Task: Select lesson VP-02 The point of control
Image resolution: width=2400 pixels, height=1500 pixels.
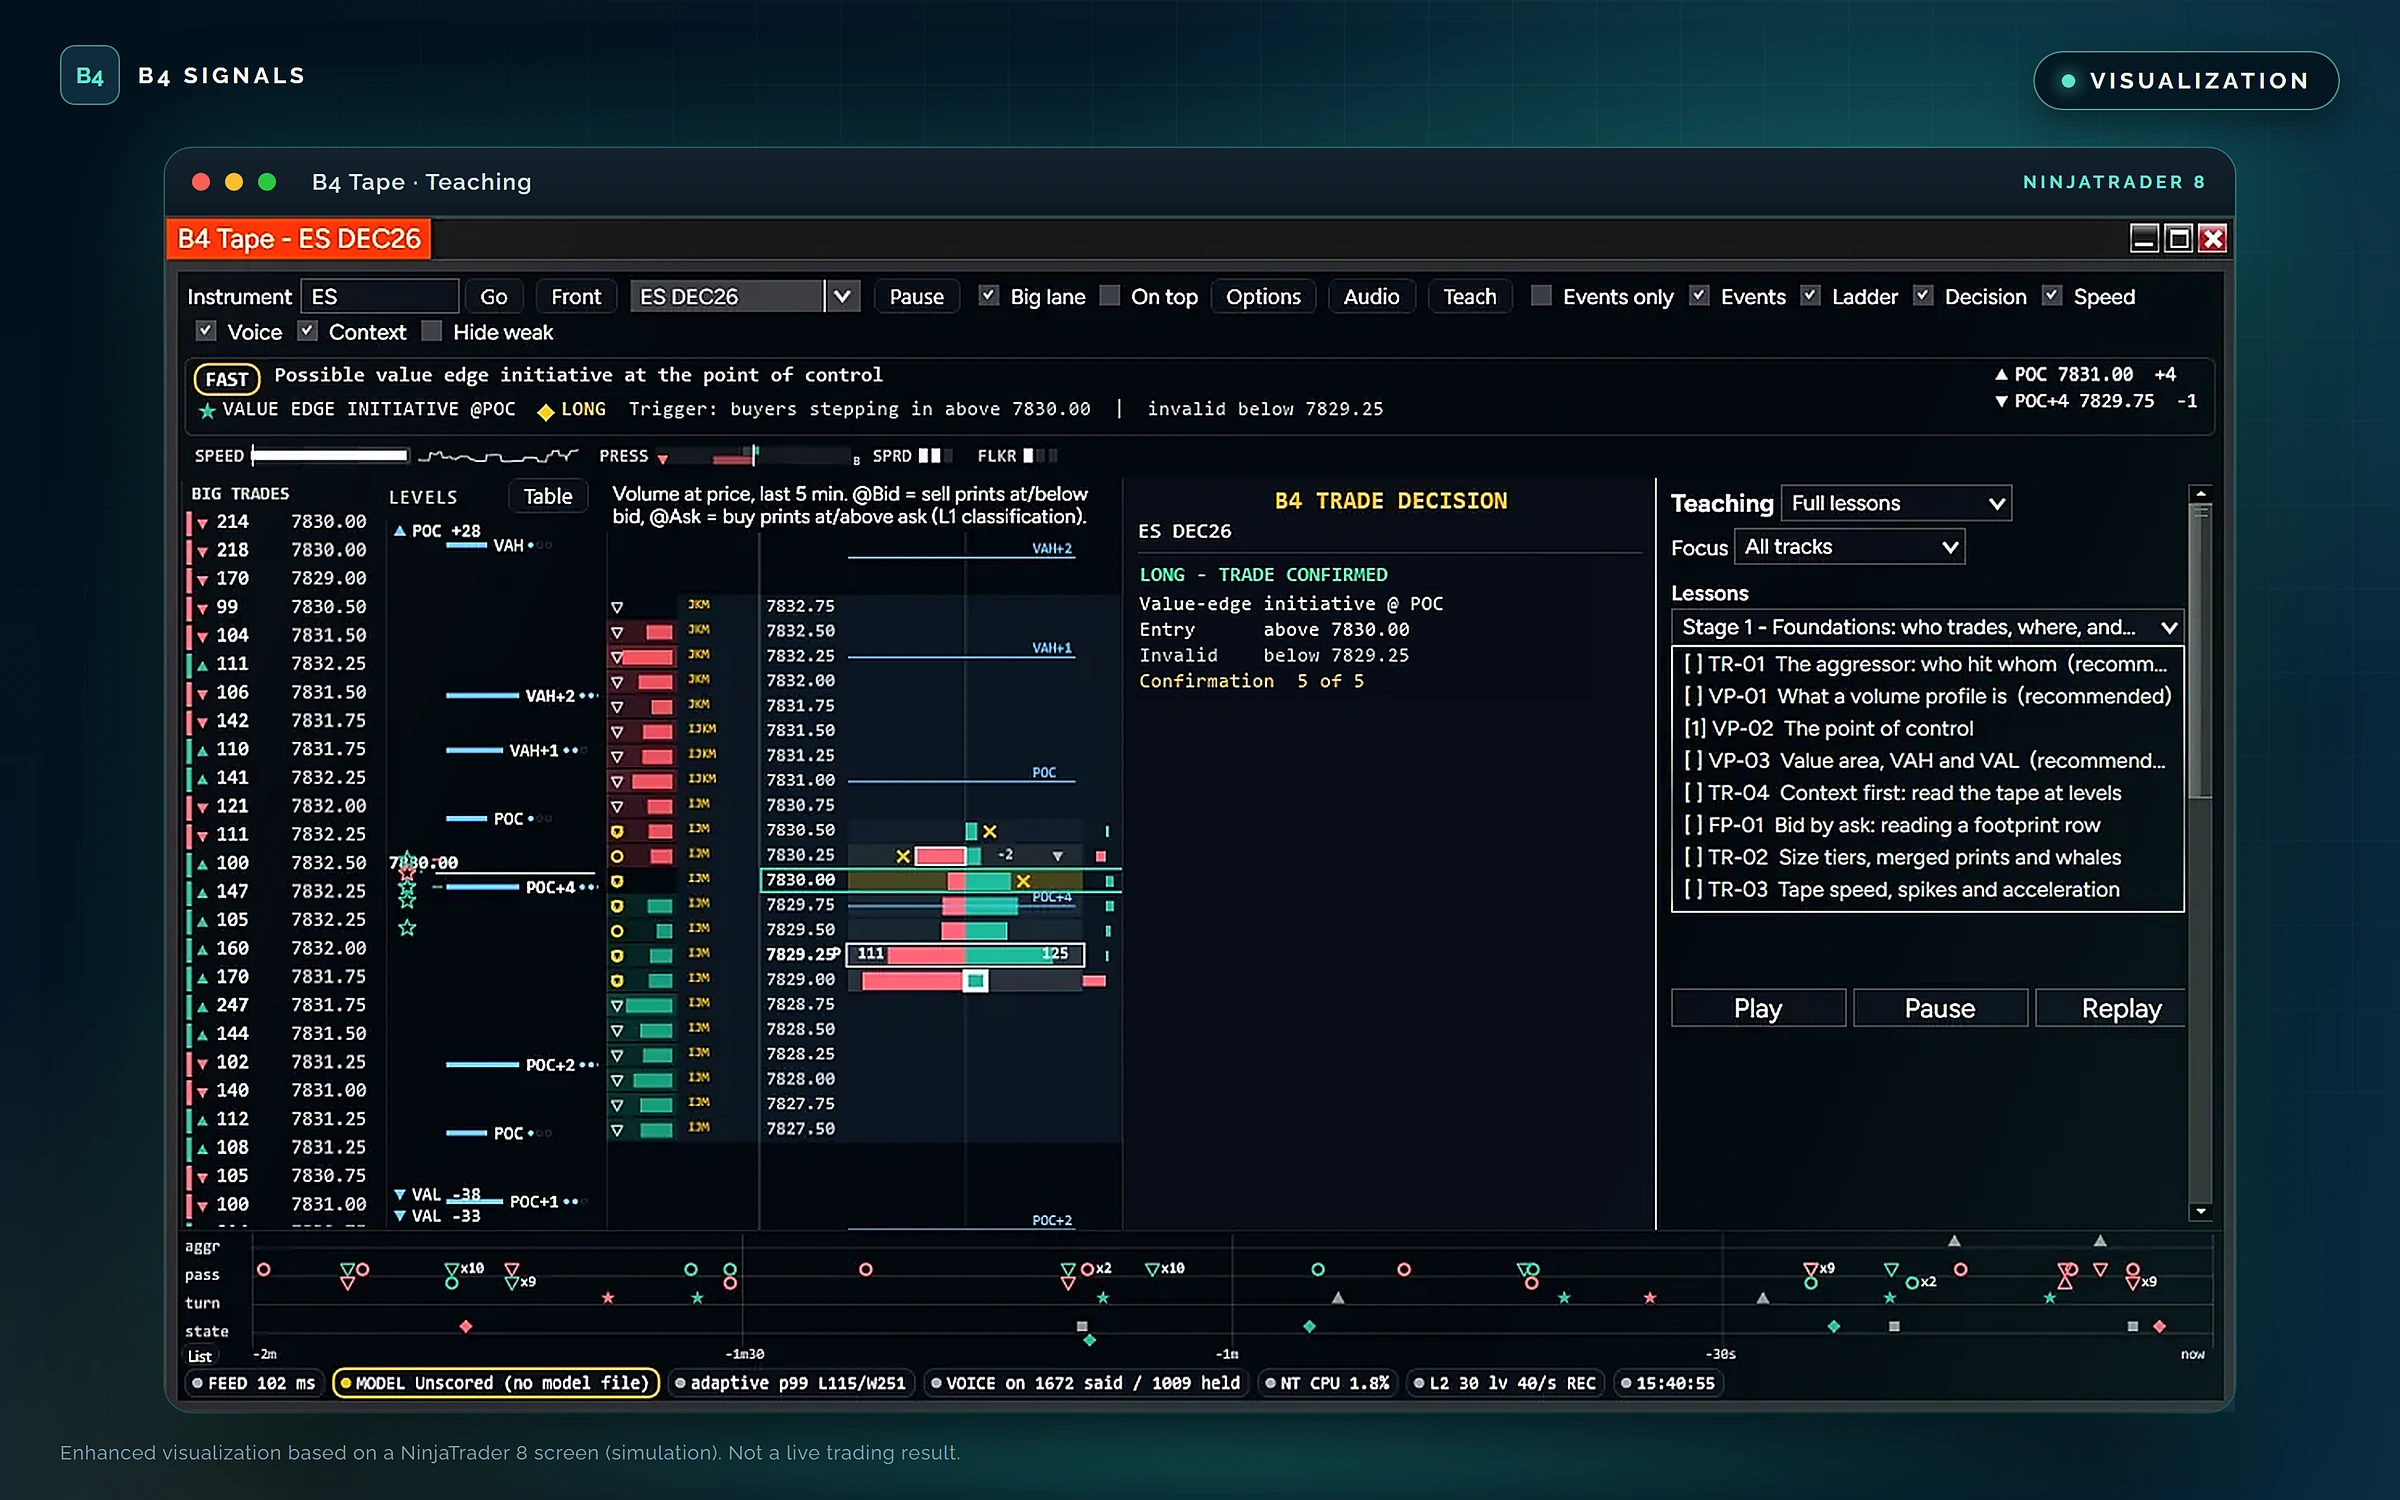Action: pos(1927,728)
